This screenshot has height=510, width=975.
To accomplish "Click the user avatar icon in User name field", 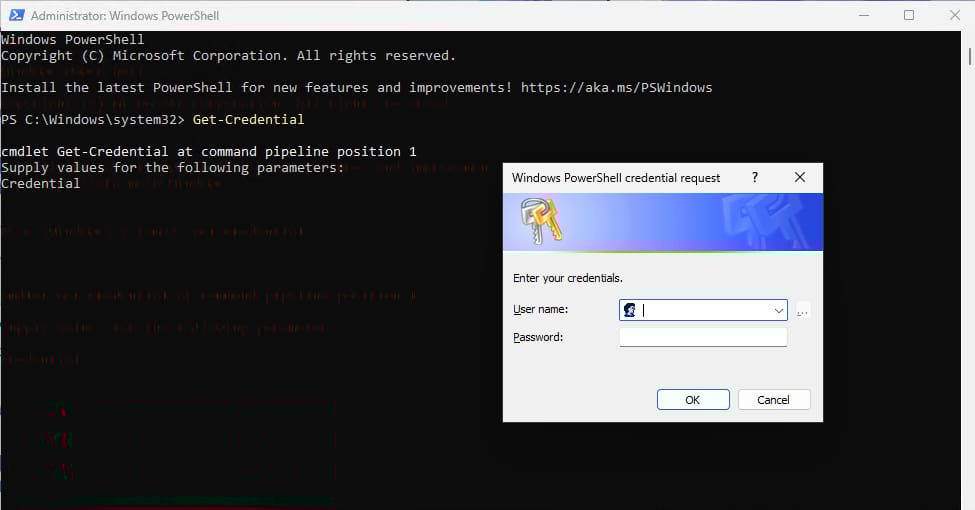I will (630, 310).
